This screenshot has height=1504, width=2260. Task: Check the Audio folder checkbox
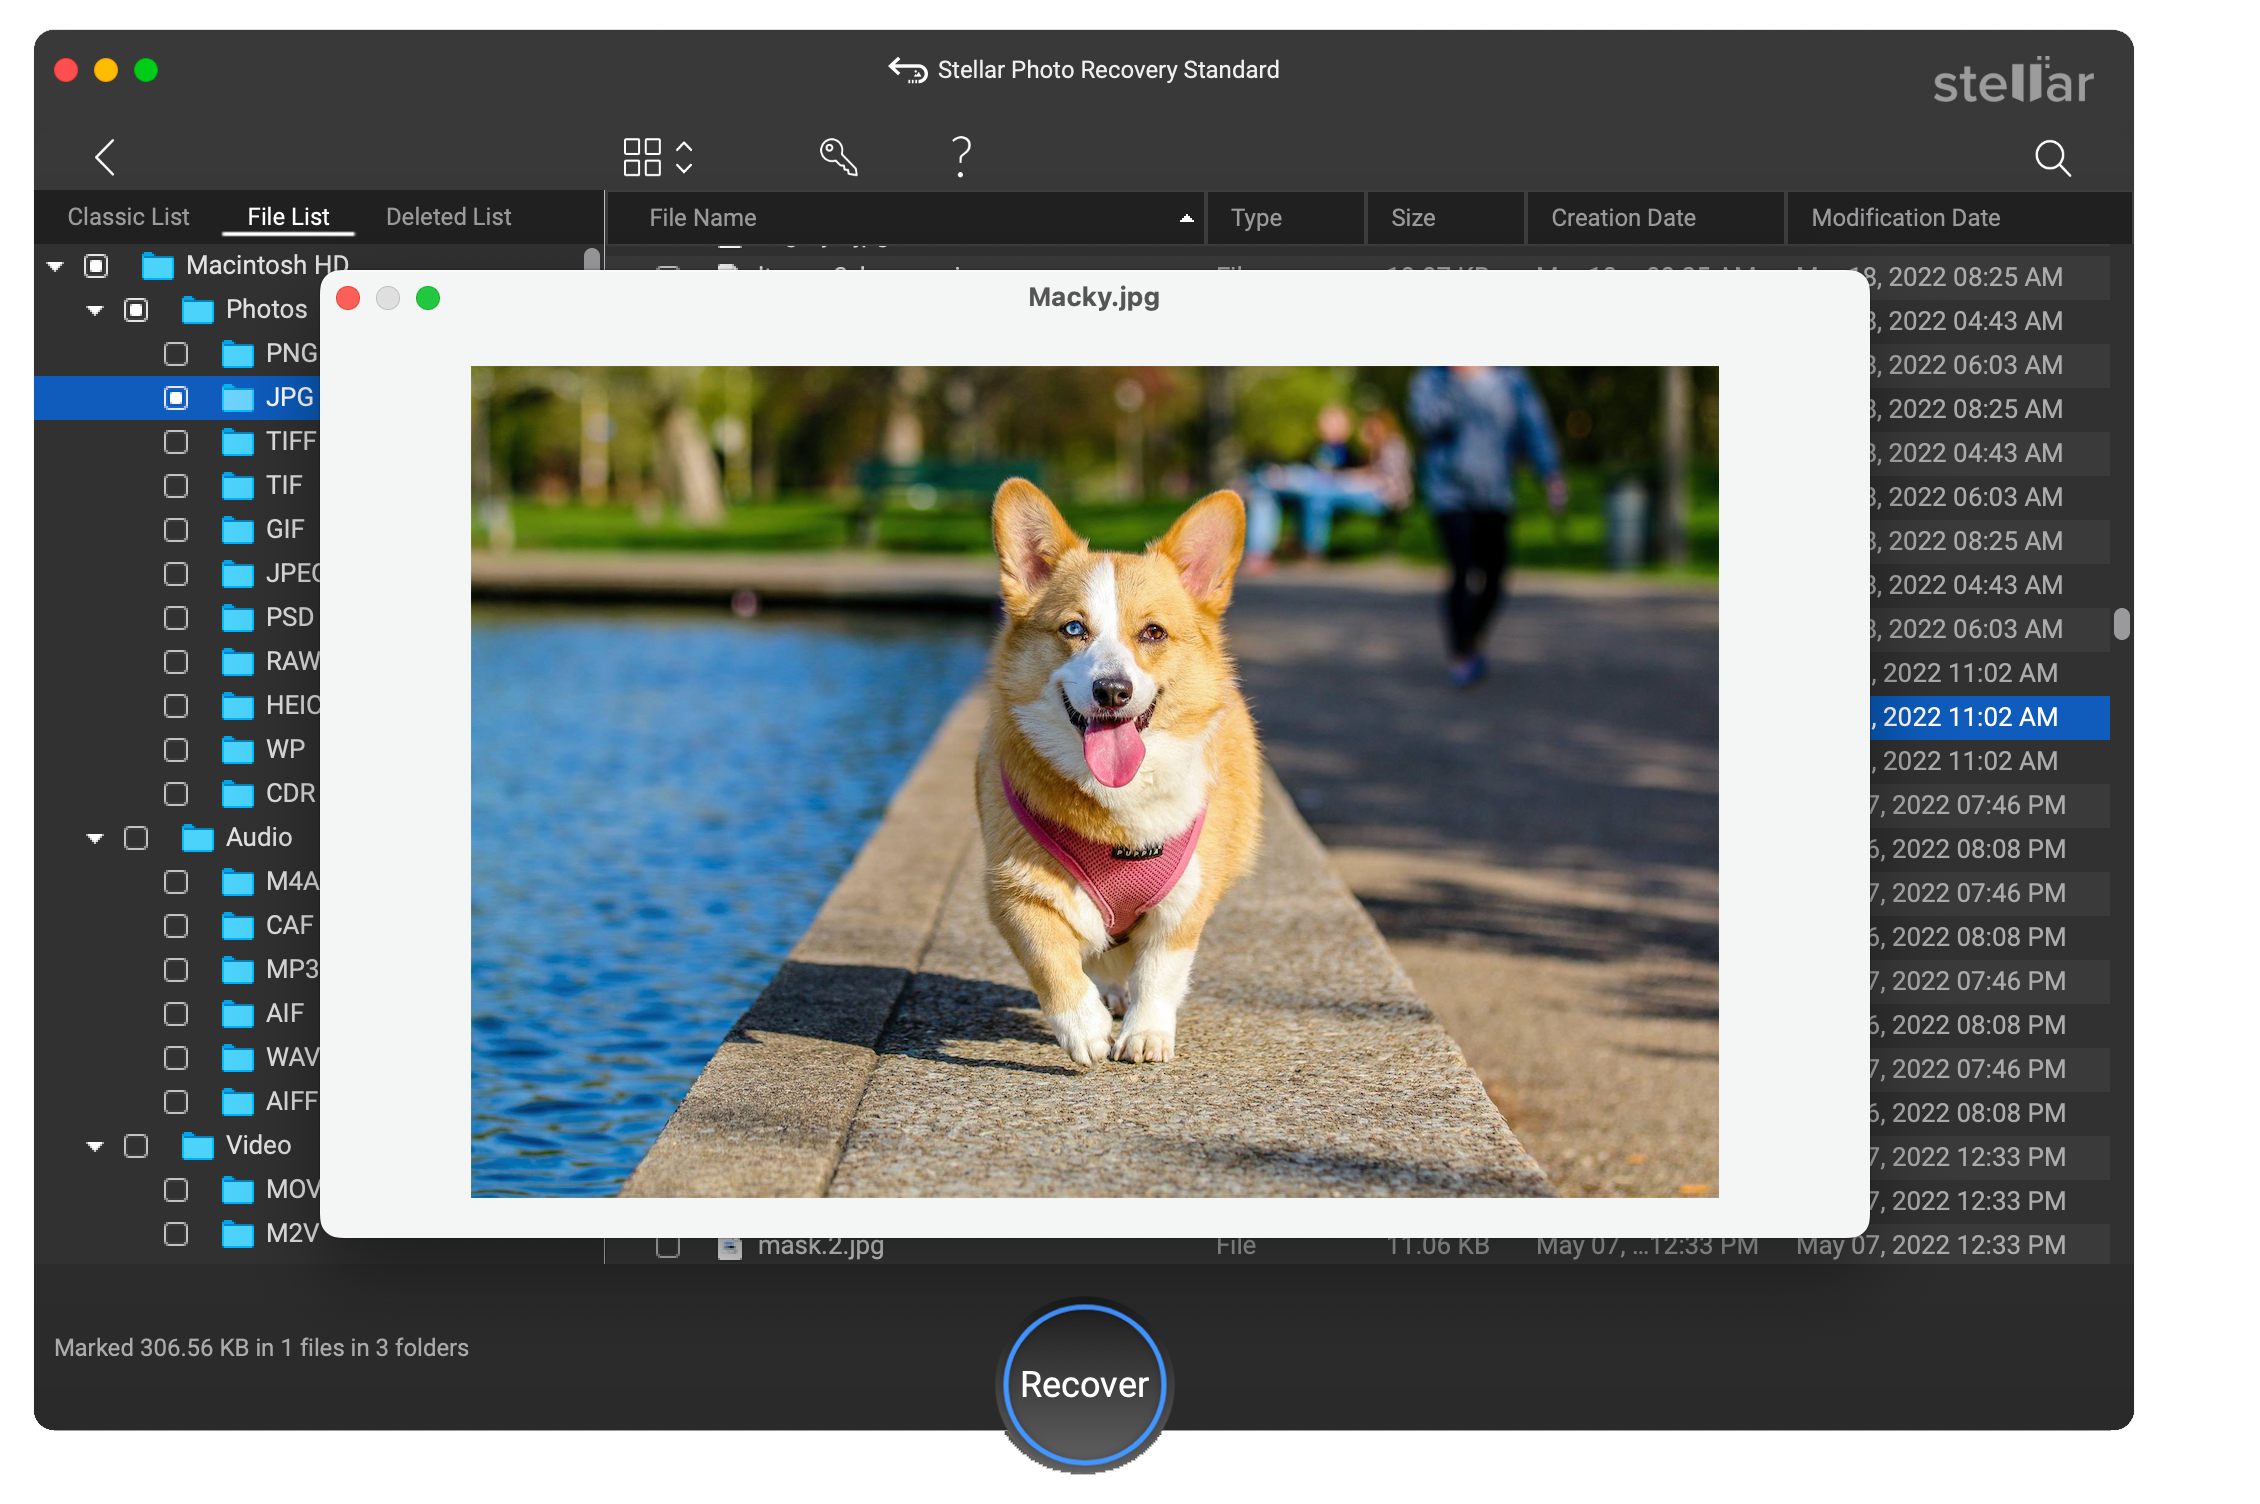[x=136, y=838]
